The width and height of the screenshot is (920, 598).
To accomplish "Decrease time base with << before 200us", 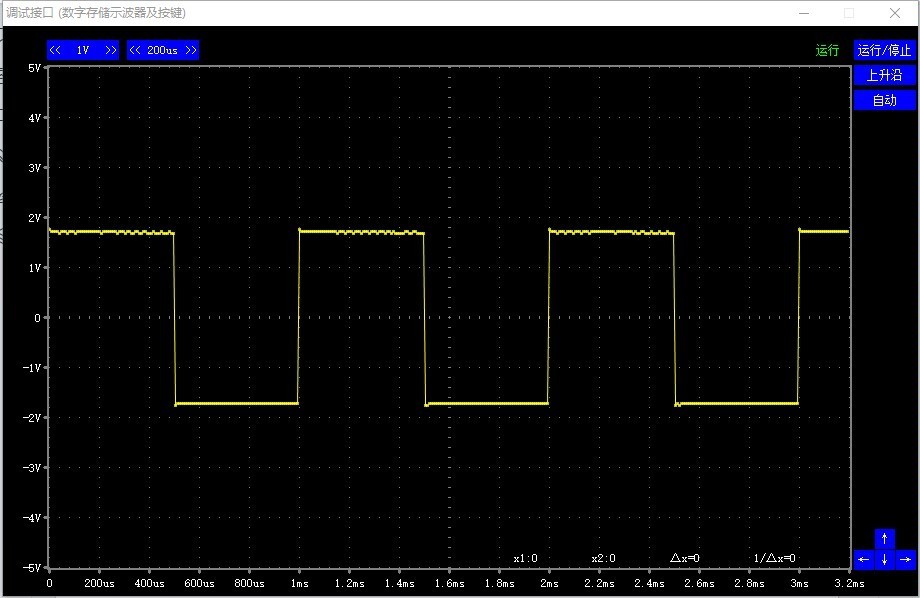I will click(x=136, y=50).
